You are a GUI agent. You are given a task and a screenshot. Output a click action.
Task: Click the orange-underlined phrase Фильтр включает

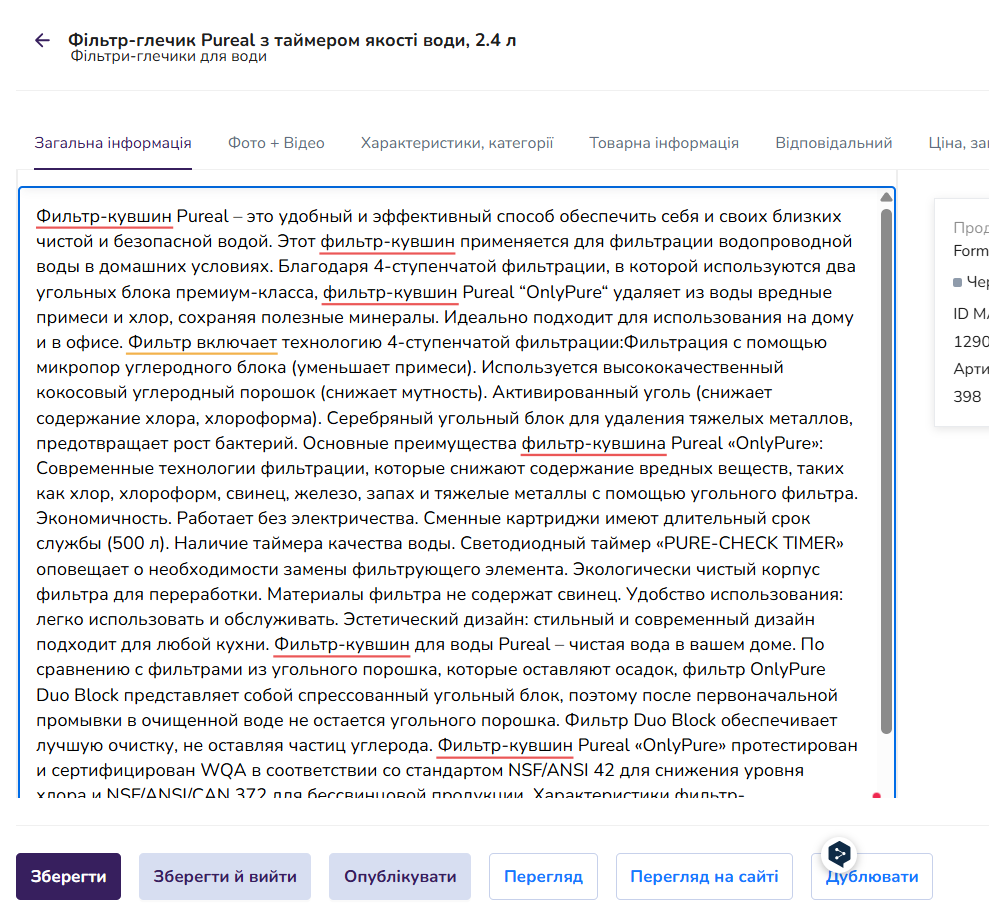[x=202, y=342]
